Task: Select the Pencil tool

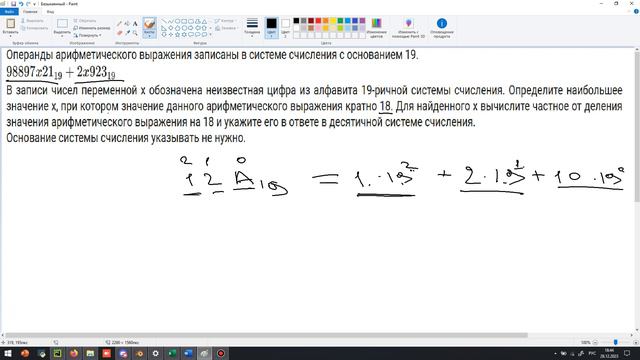Action: pos(120,24)
